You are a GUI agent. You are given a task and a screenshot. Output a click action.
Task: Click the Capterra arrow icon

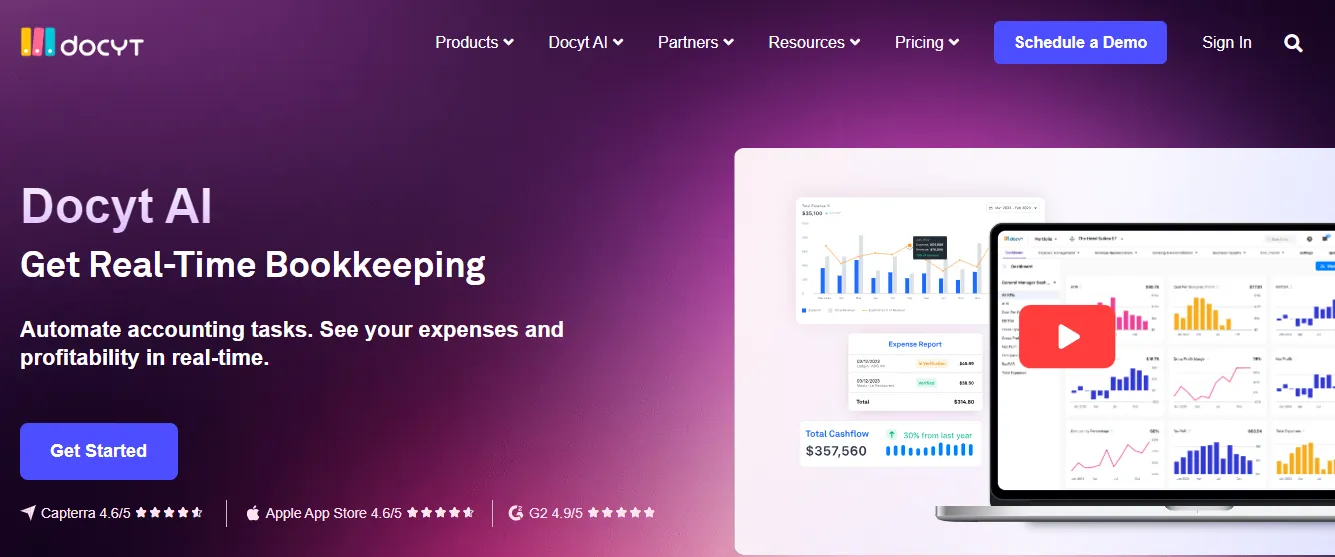(x=28, y=512)
